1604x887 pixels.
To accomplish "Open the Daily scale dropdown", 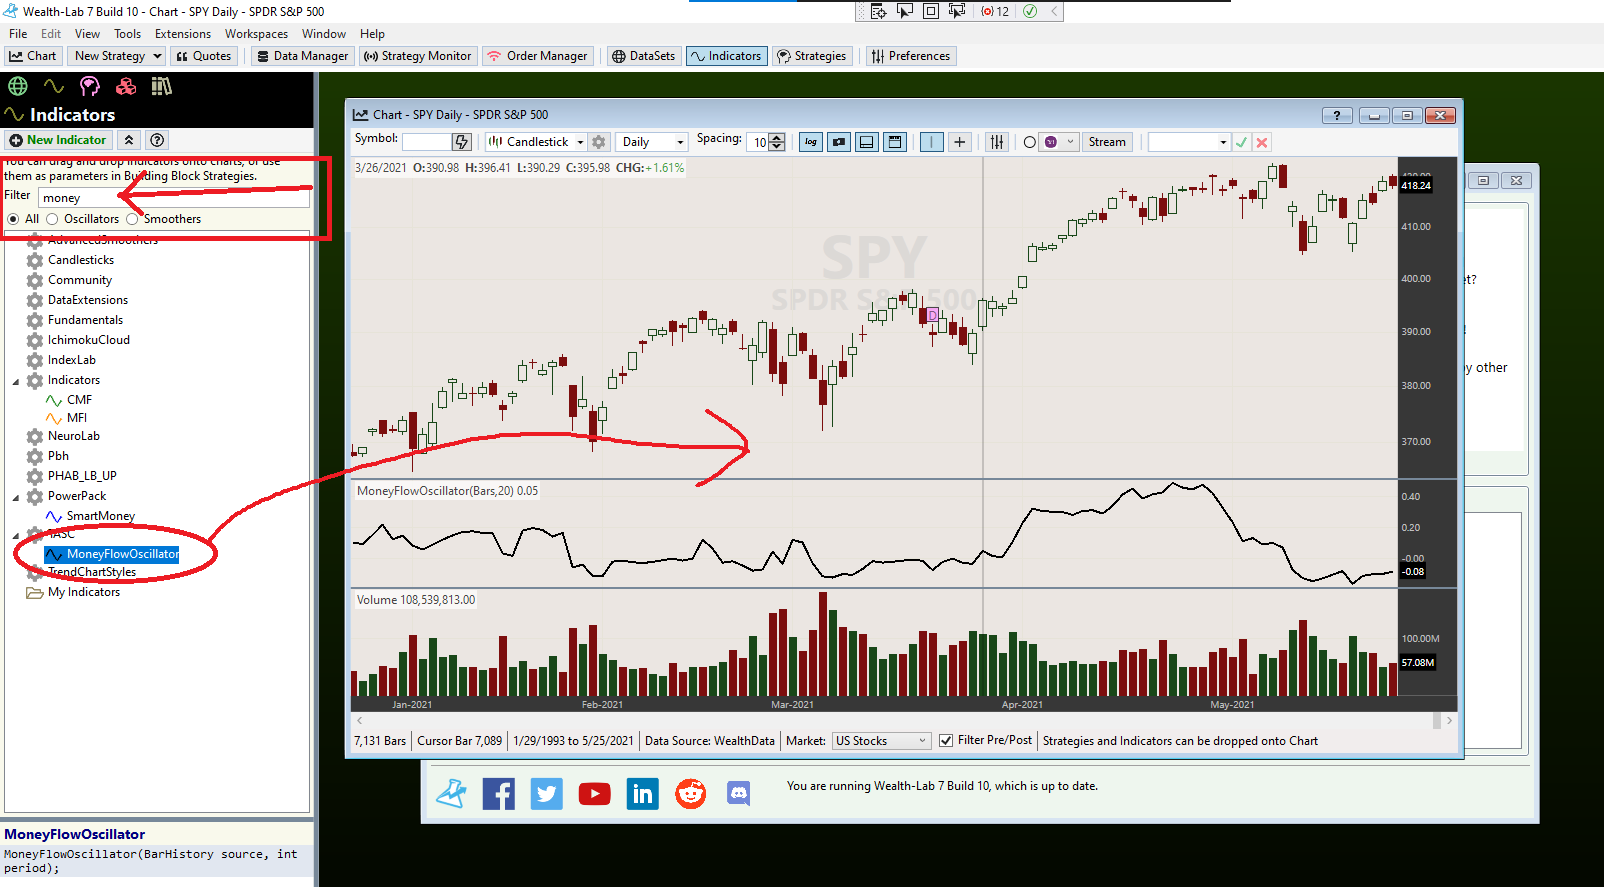I will click(651, 142).
